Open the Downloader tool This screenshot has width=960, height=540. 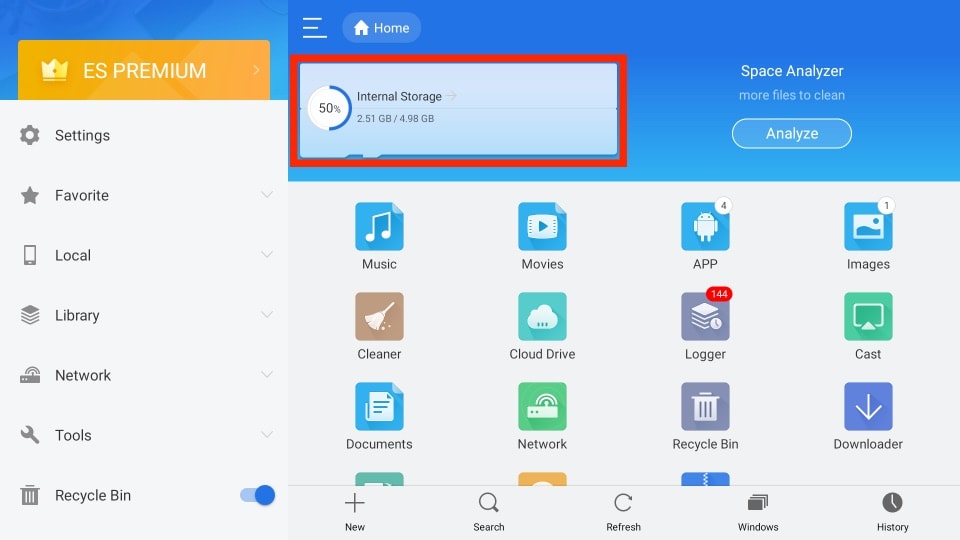point(868,417)
